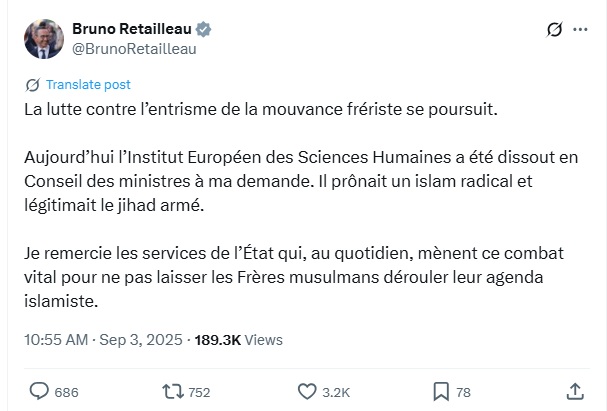Image resolution: width=607 pixels, height=411 pixels.
Task: Click the 752 reposts count
Action: 199,391
